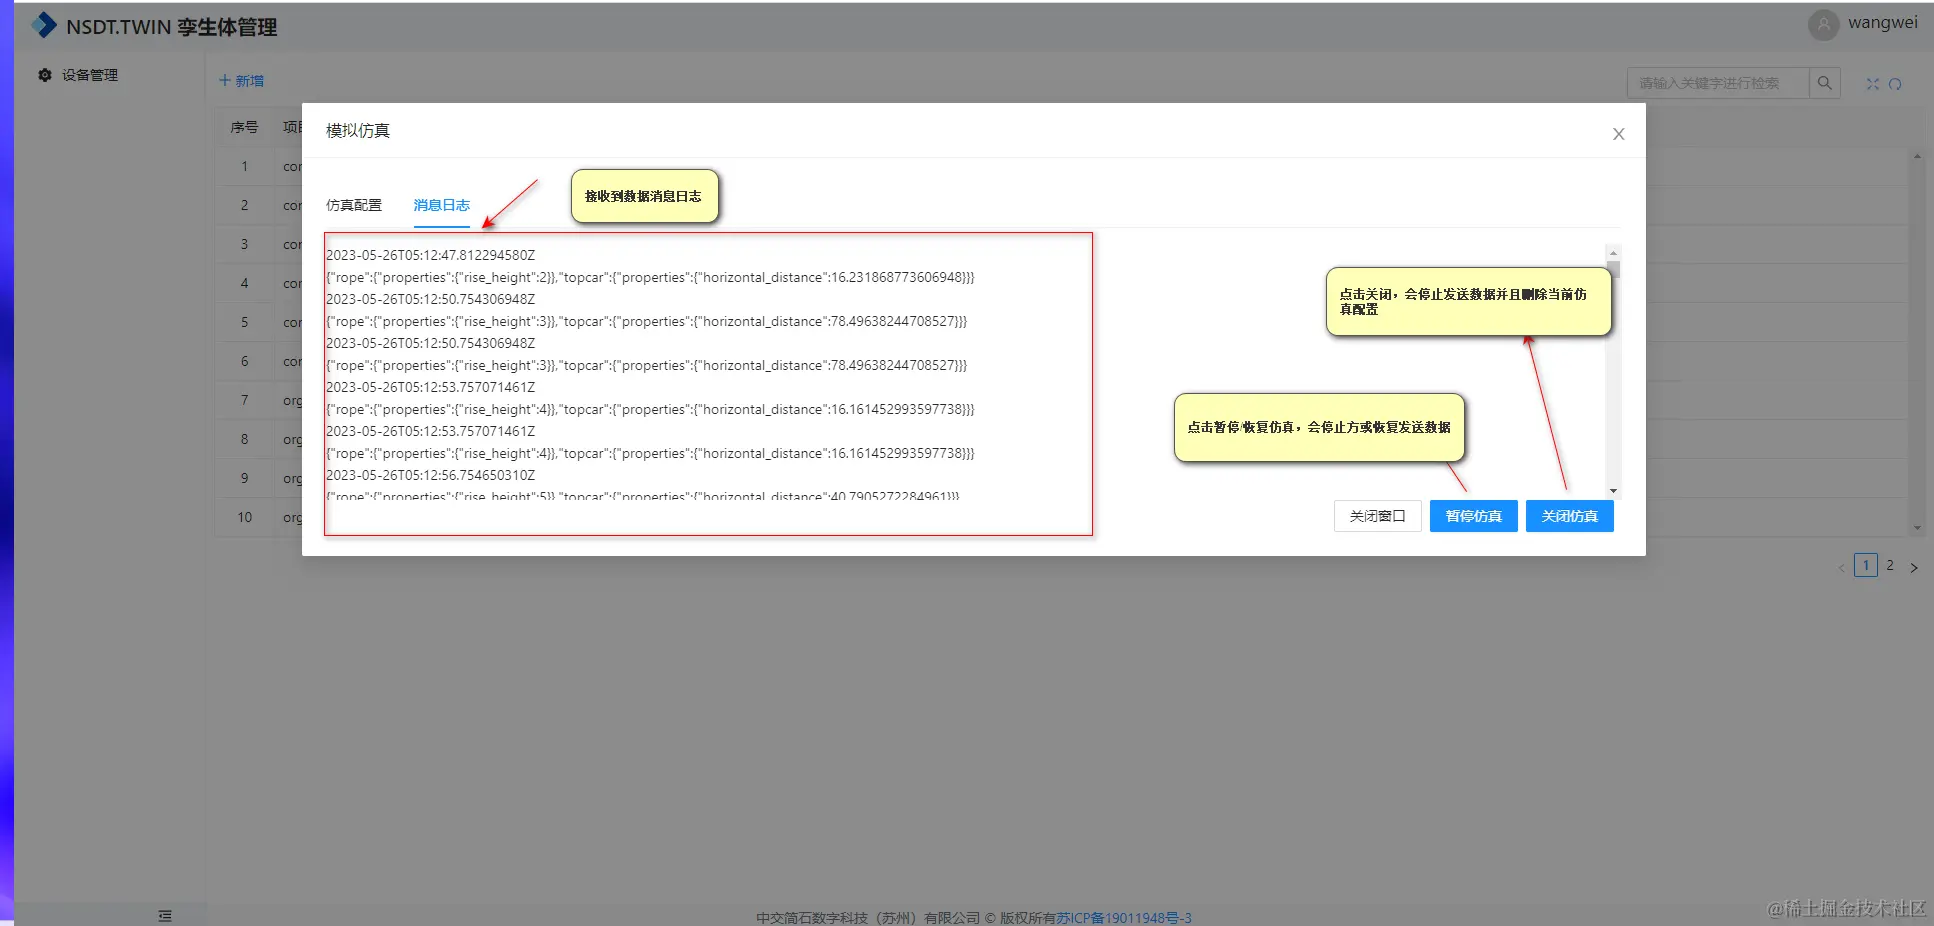
Task: Select page 1 in the pagination
Action: (x=1865, y=565)
